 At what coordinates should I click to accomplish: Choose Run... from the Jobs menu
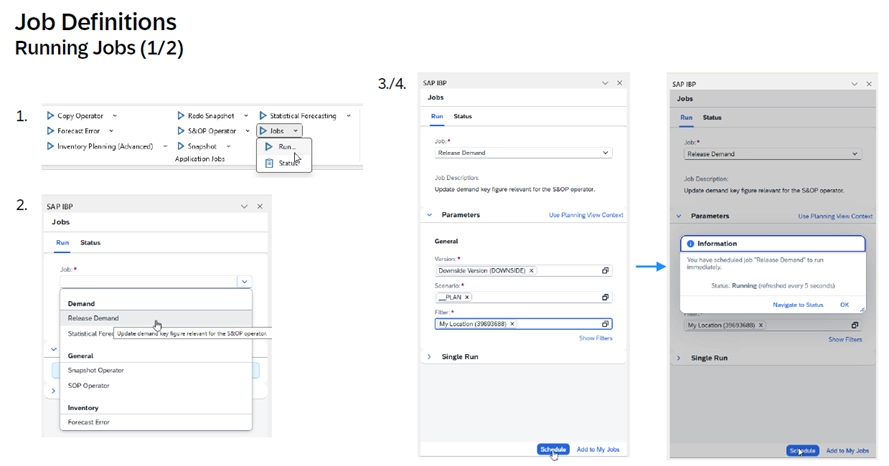(286, 147)
